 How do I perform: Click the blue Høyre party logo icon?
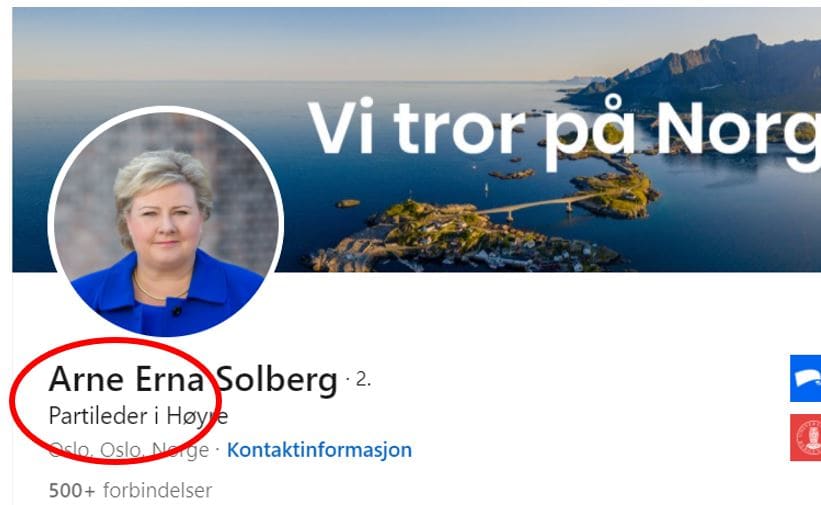806,378
